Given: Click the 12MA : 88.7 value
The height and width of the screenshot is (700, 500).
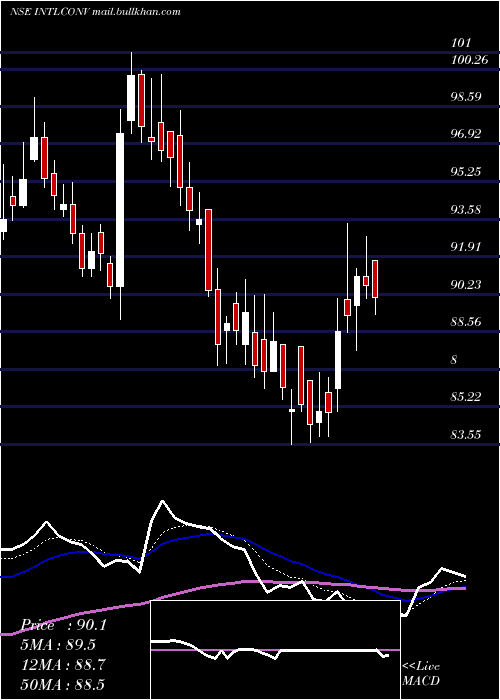Looking at the screenshot, I should point(63,665).
